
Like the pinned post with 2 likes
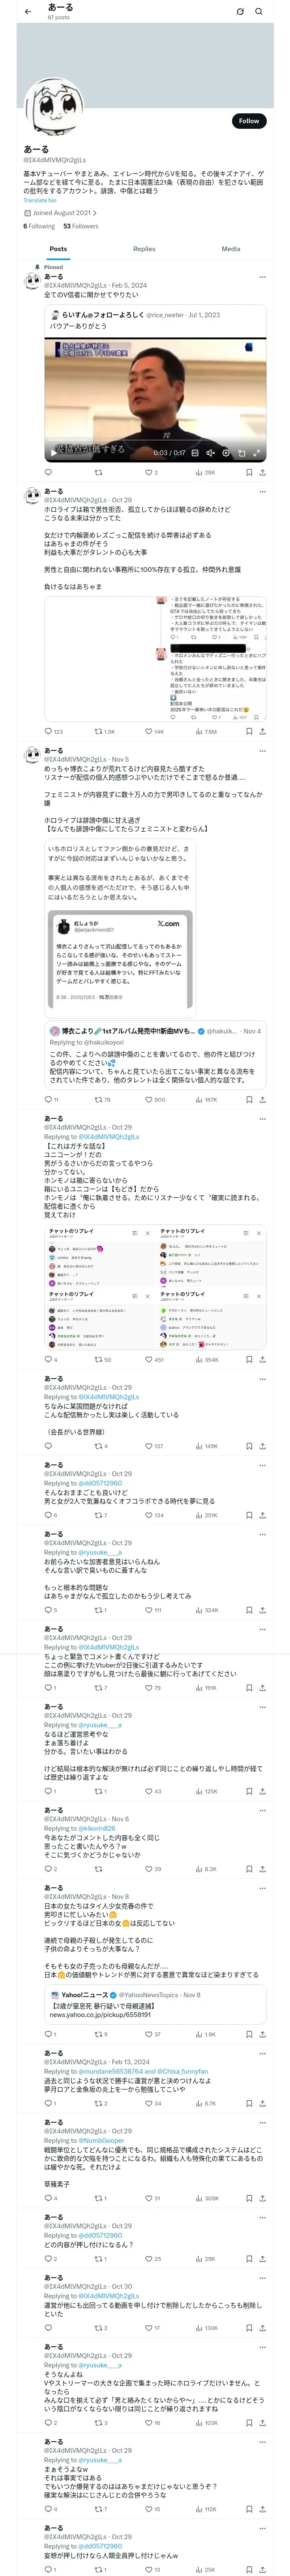point(151,472)
